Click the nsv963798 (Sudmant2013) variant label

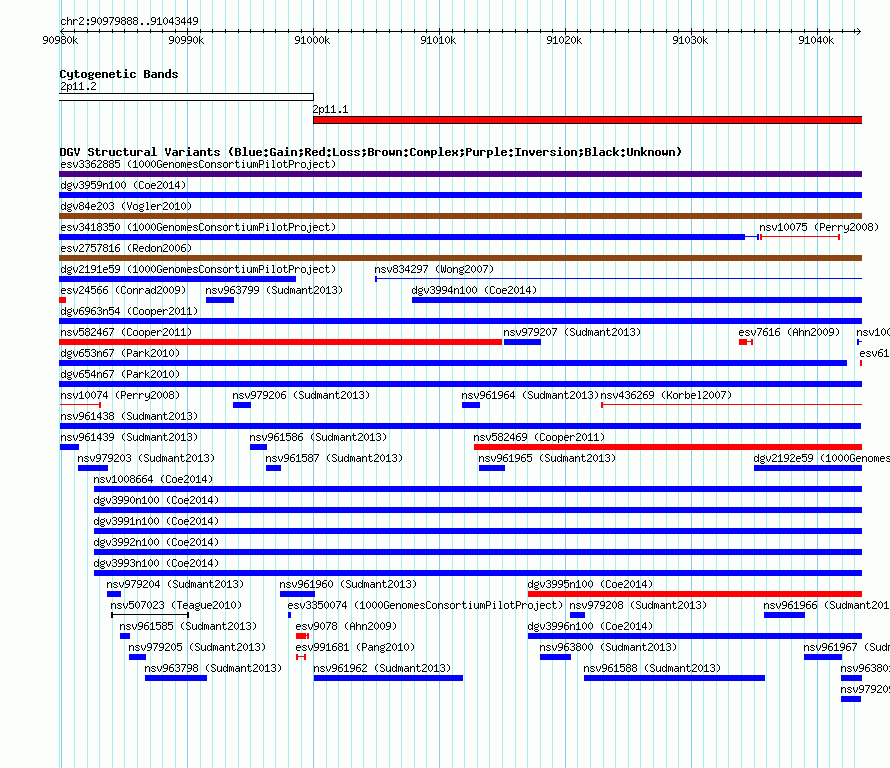tap(213, 669)
